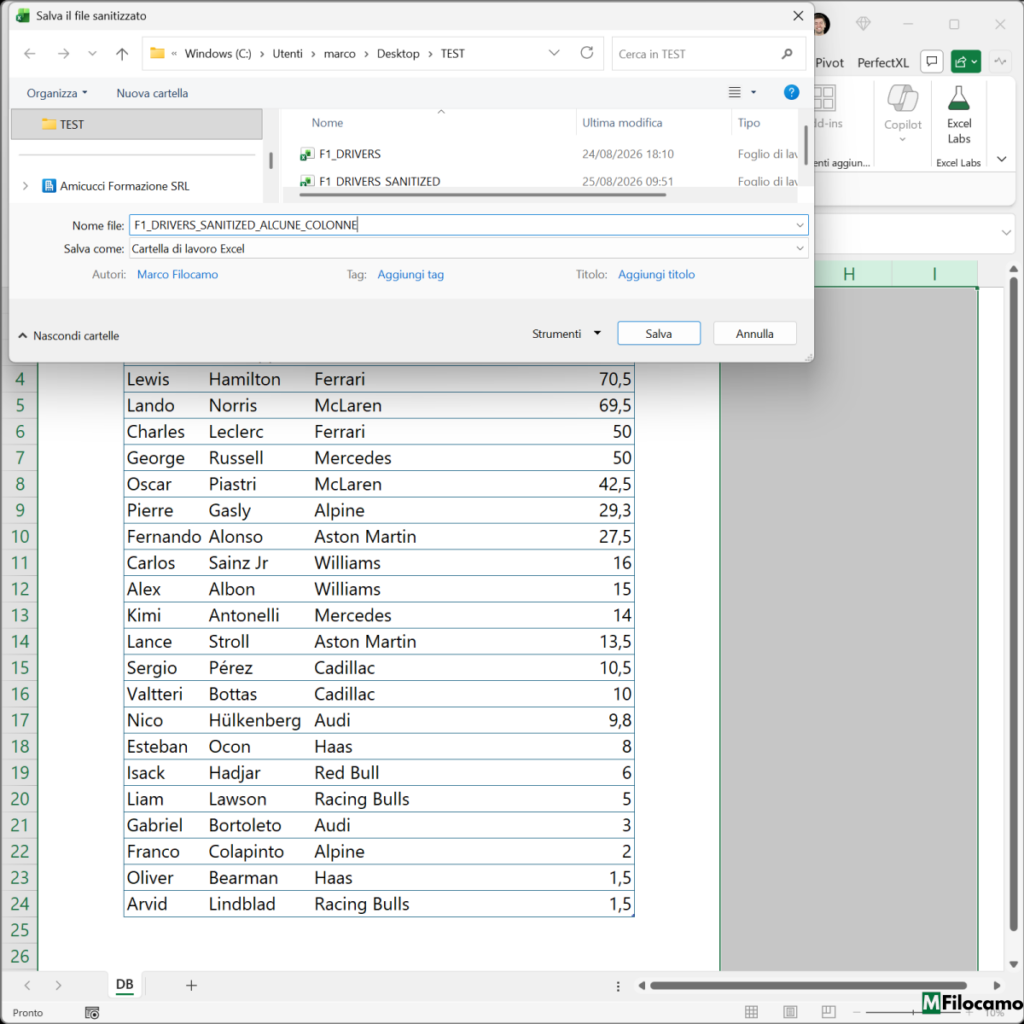1024x1024 pixels.
Task: Select TEST folder in navigation pane
Action: [136, 124]
